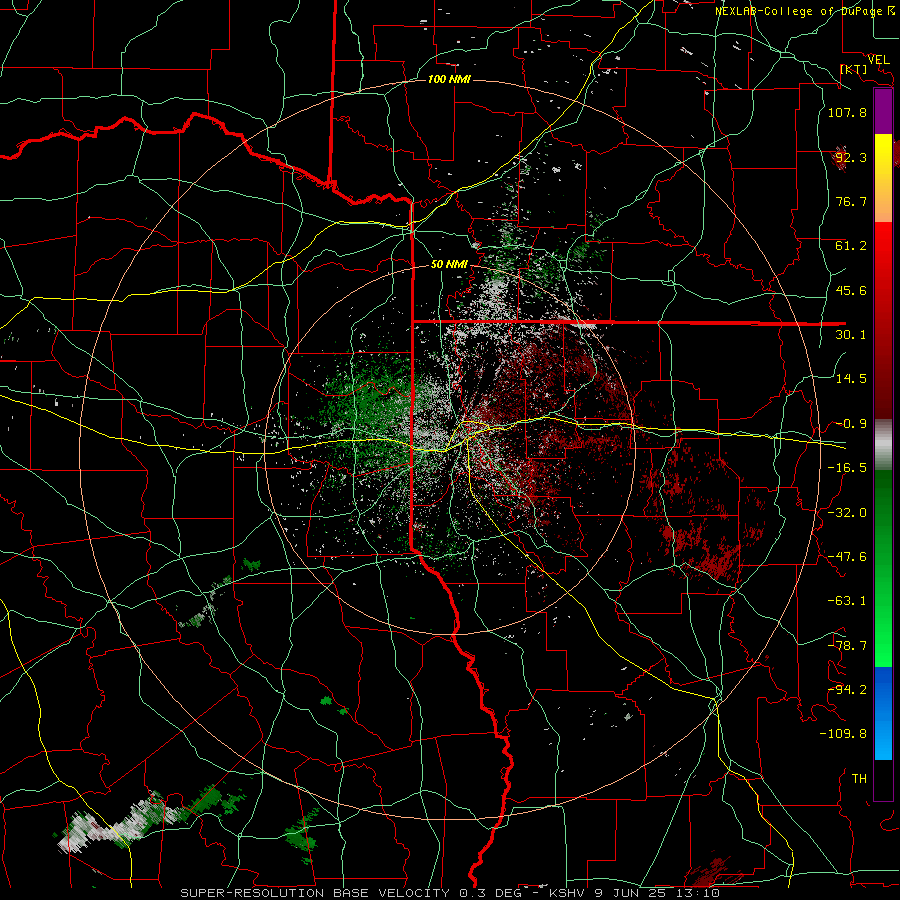Click the -109.8 velocity scale value
The height and width of the screenshot is (900, 900).
click(843, 734)
